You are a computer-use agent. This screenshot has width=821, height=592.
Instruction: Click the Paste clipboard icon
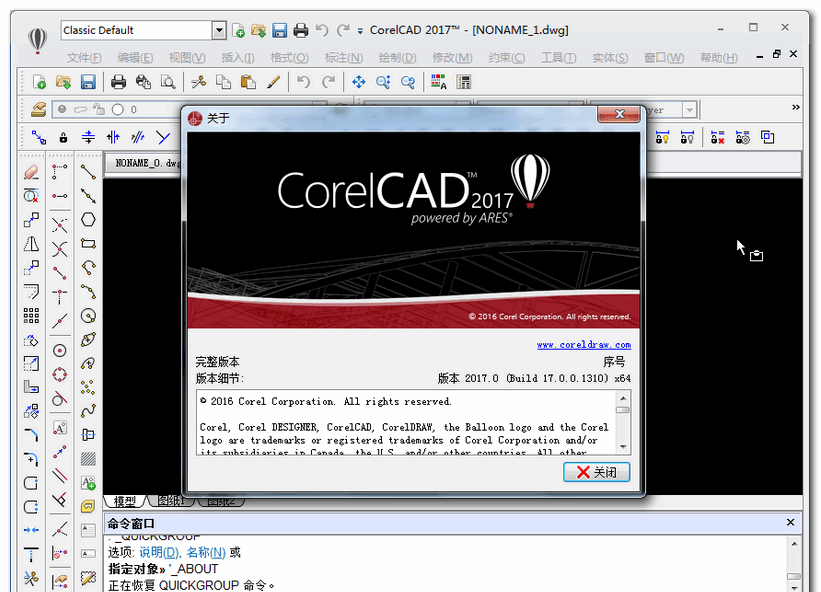[248, 82]
